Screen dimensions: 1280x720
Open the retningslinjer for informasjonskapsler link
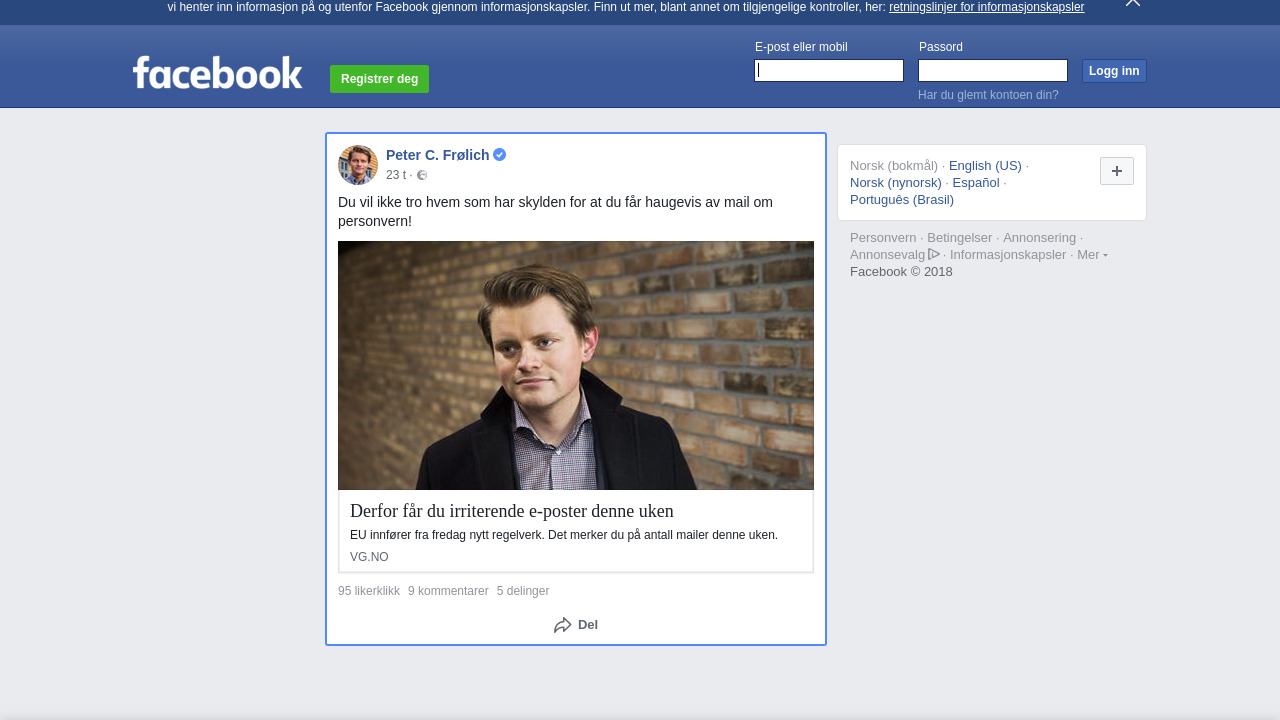[986, 7]
